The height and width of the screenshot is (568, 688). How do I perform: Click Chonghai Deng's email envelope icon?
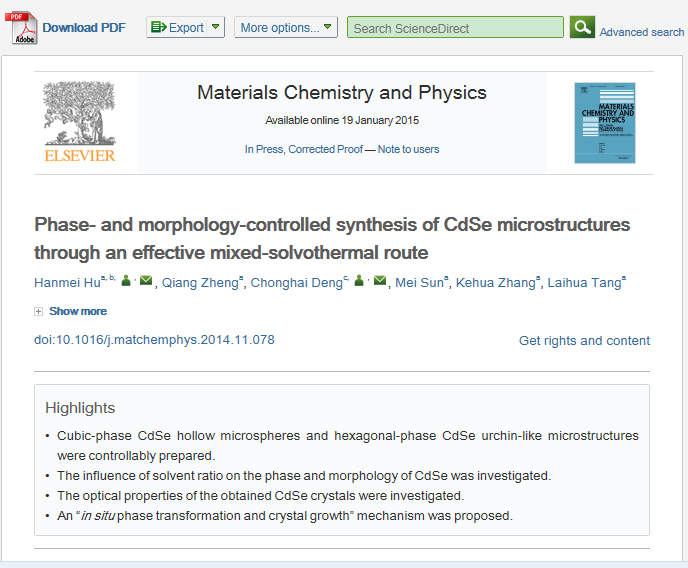[x=379, y=282]
